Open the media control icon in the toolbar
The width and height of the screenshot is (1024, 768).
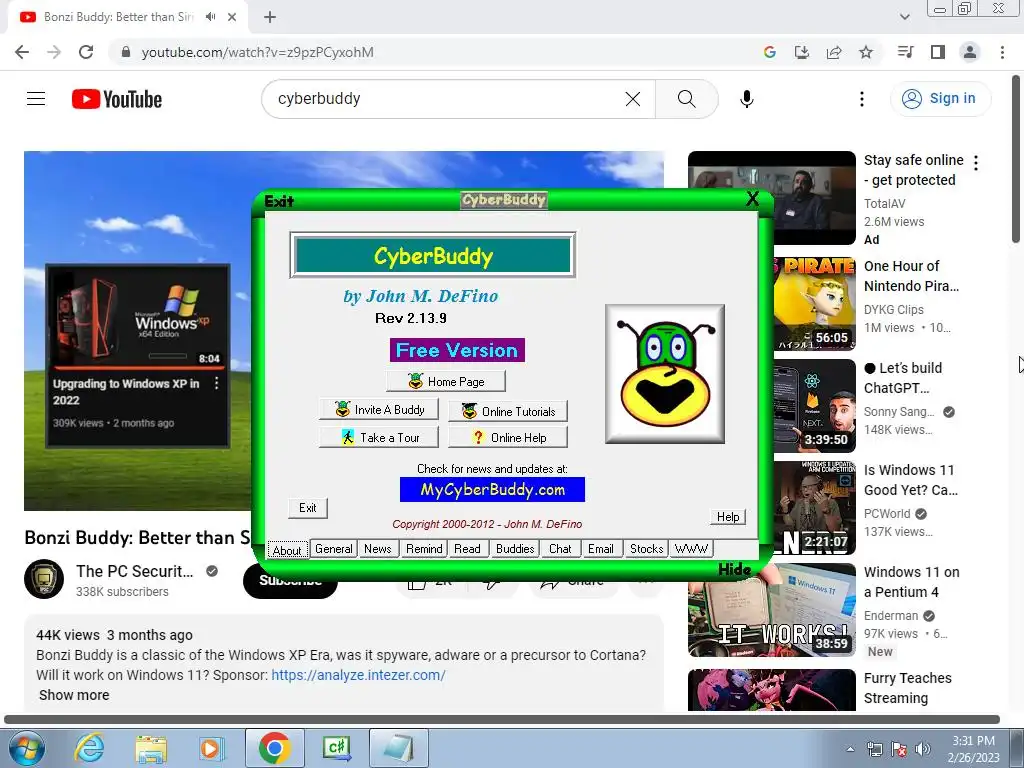pyautogui.click(x=905, y=52)
